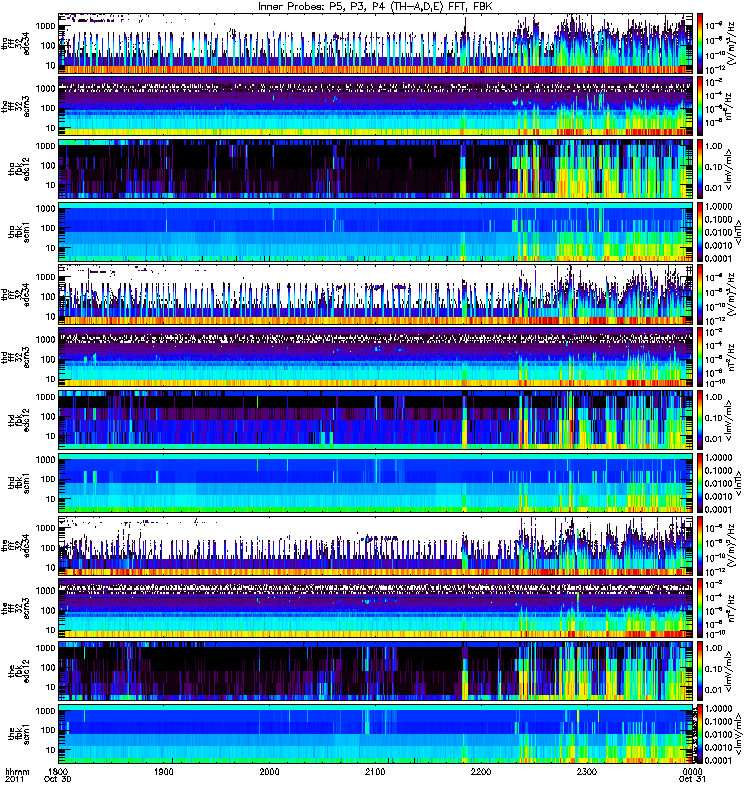Viewport: 750px width, 800px height.
Task: Select the the fff 32 edc34 spectrogram panel
Action: pyautogui.click(x=376, y=545)
